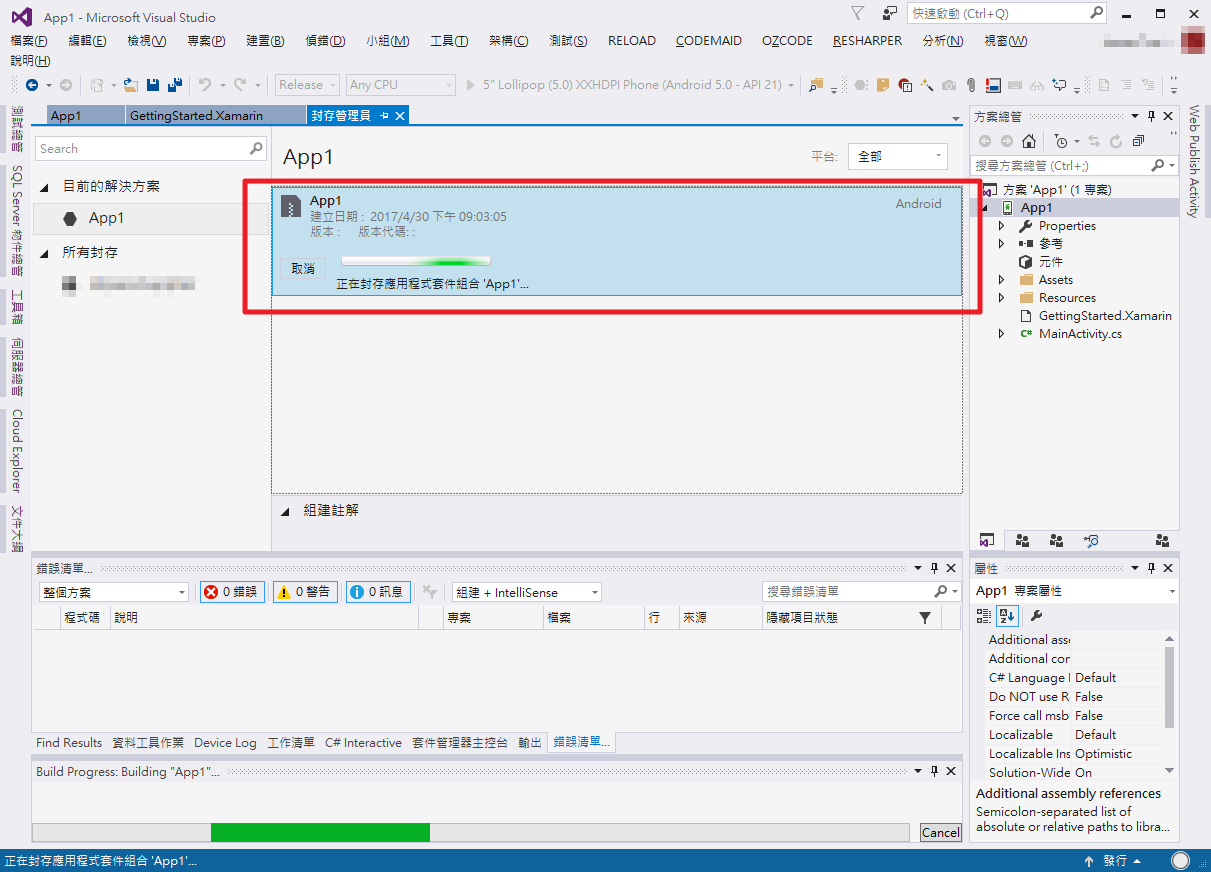The height and width of the screenshot is (872, 1211).
Task: Open the Release configuration dropdown
Action: 307,85
